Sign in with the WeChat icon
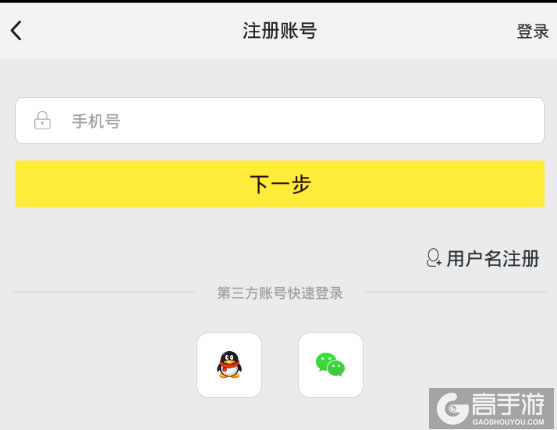557x430 pixels. [330, 364]
